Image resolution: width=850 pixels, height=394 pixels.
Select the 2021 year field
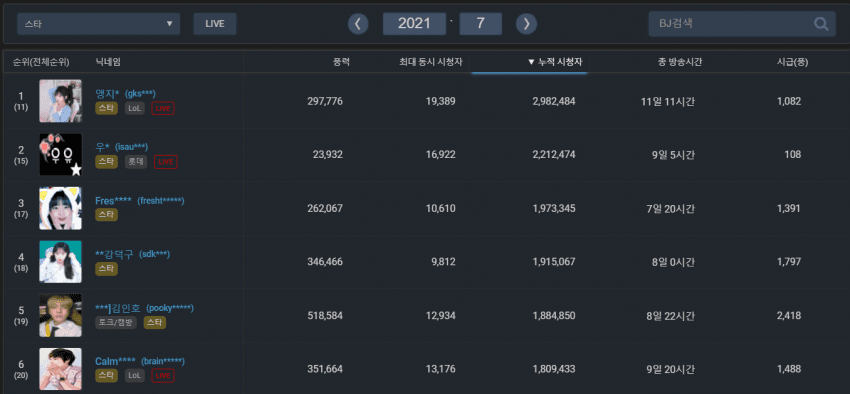(x=414, y=24)
